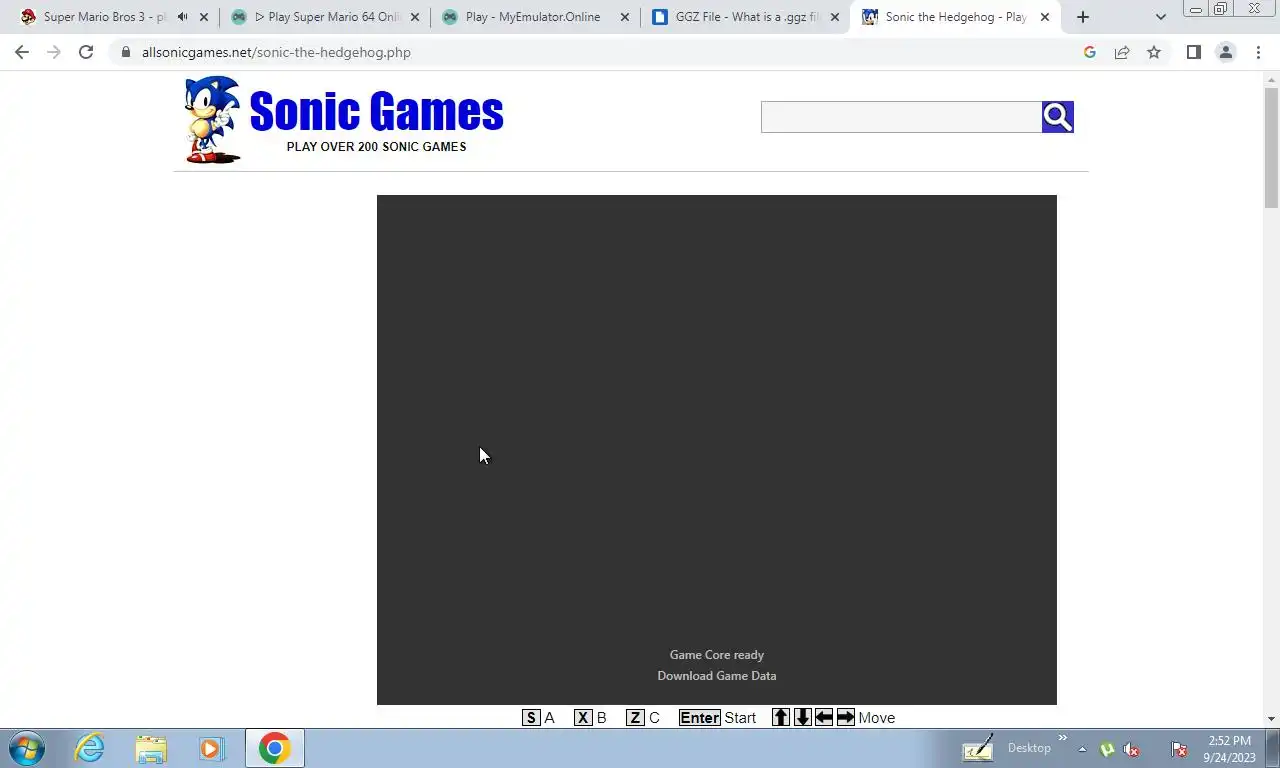Screen dimensions: 1280x768
Task: Click the S key icon for button A
Action: coord(531,718)
